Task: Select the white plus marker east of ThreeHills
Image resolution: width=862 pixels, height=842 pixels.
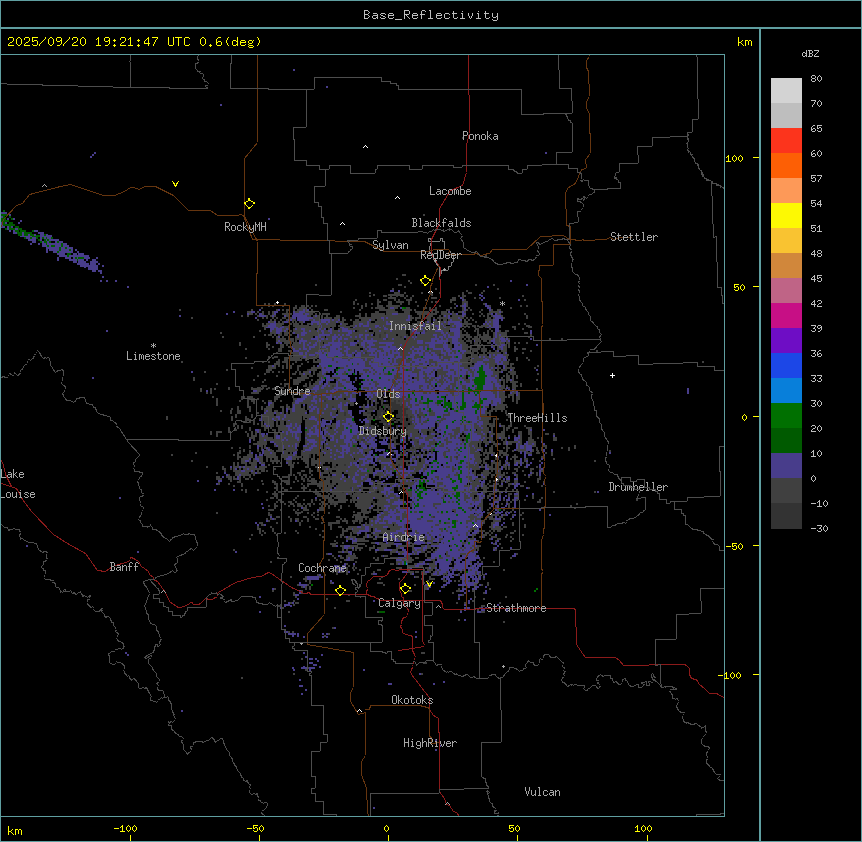Action: [612, 375]
